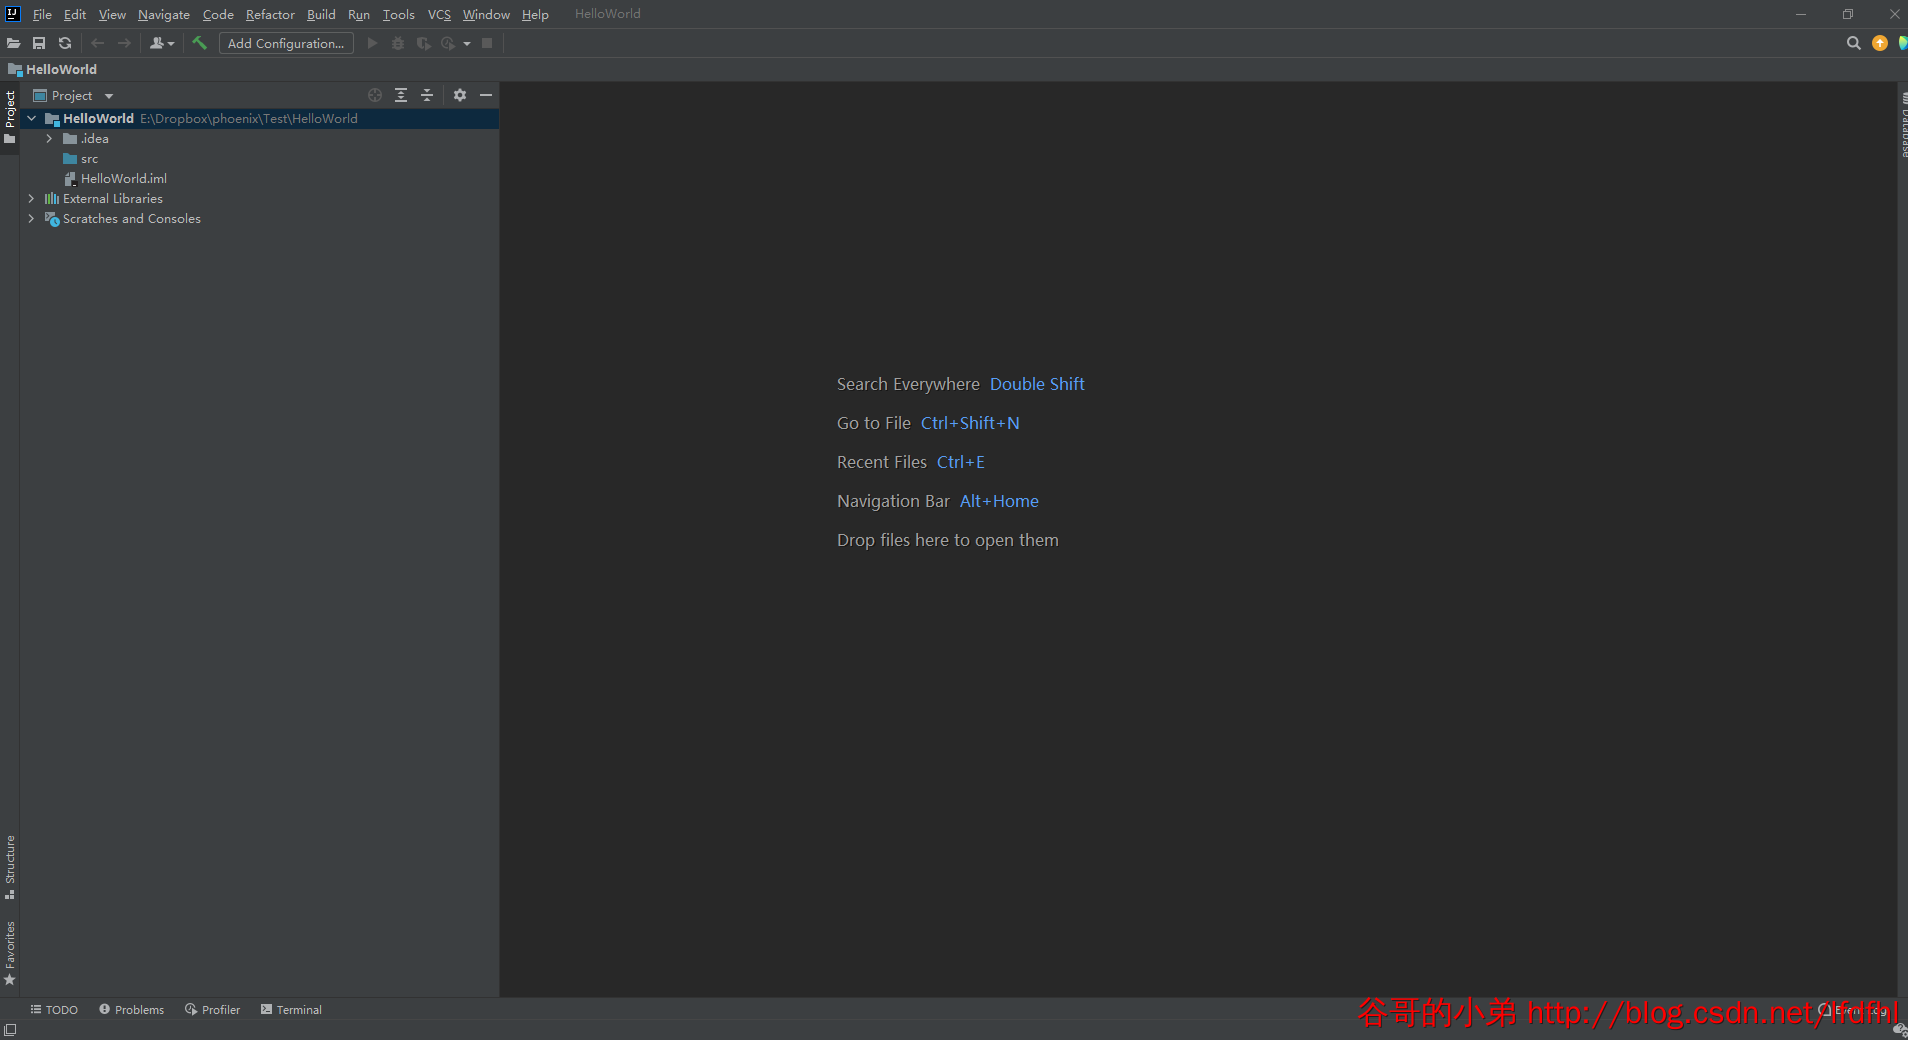The height and width of the screenshot is (1040, 1908).
Task: Open the Profiler tool window tab
Action: 212,1009
